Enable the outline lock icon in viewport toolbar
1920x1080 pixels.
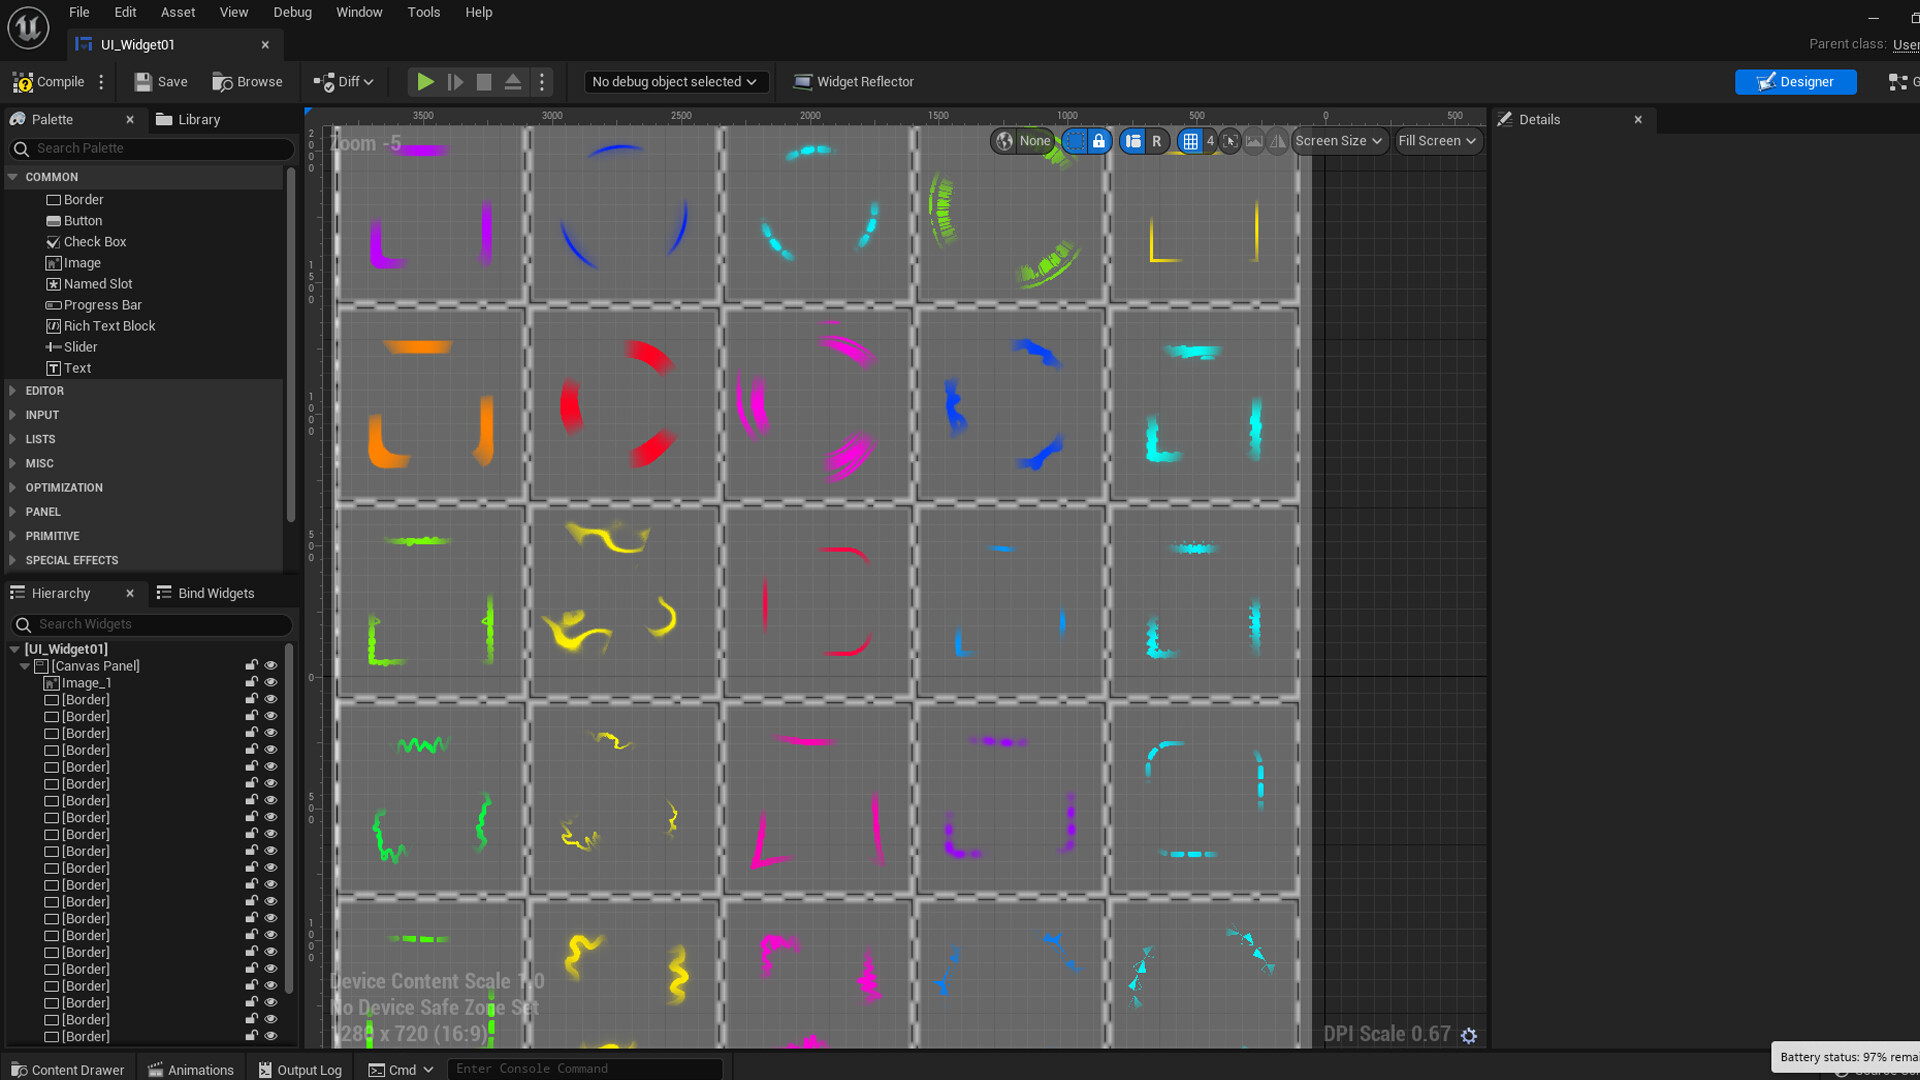(x=1098, y=141)
